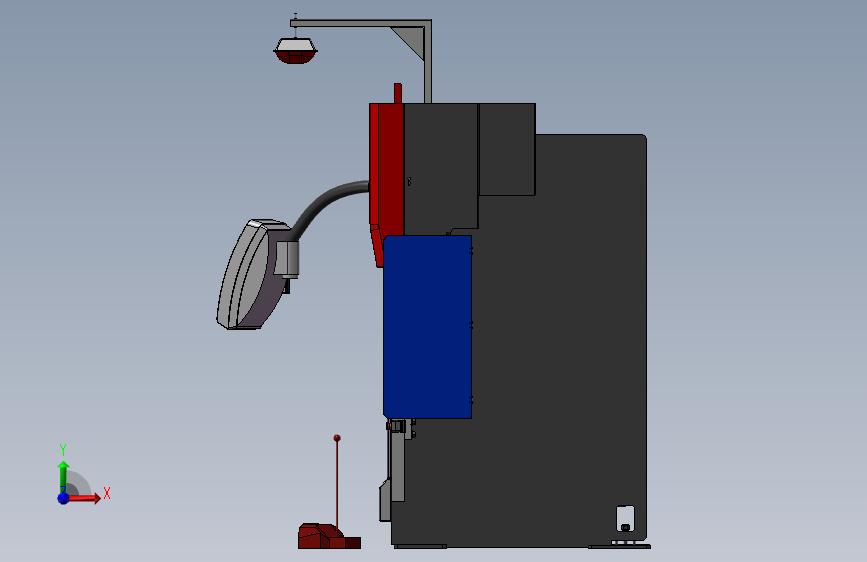Viewport: 867px width, 562px height.
Task: Click the triangular gusset bracket
Action: coord(412,40)
